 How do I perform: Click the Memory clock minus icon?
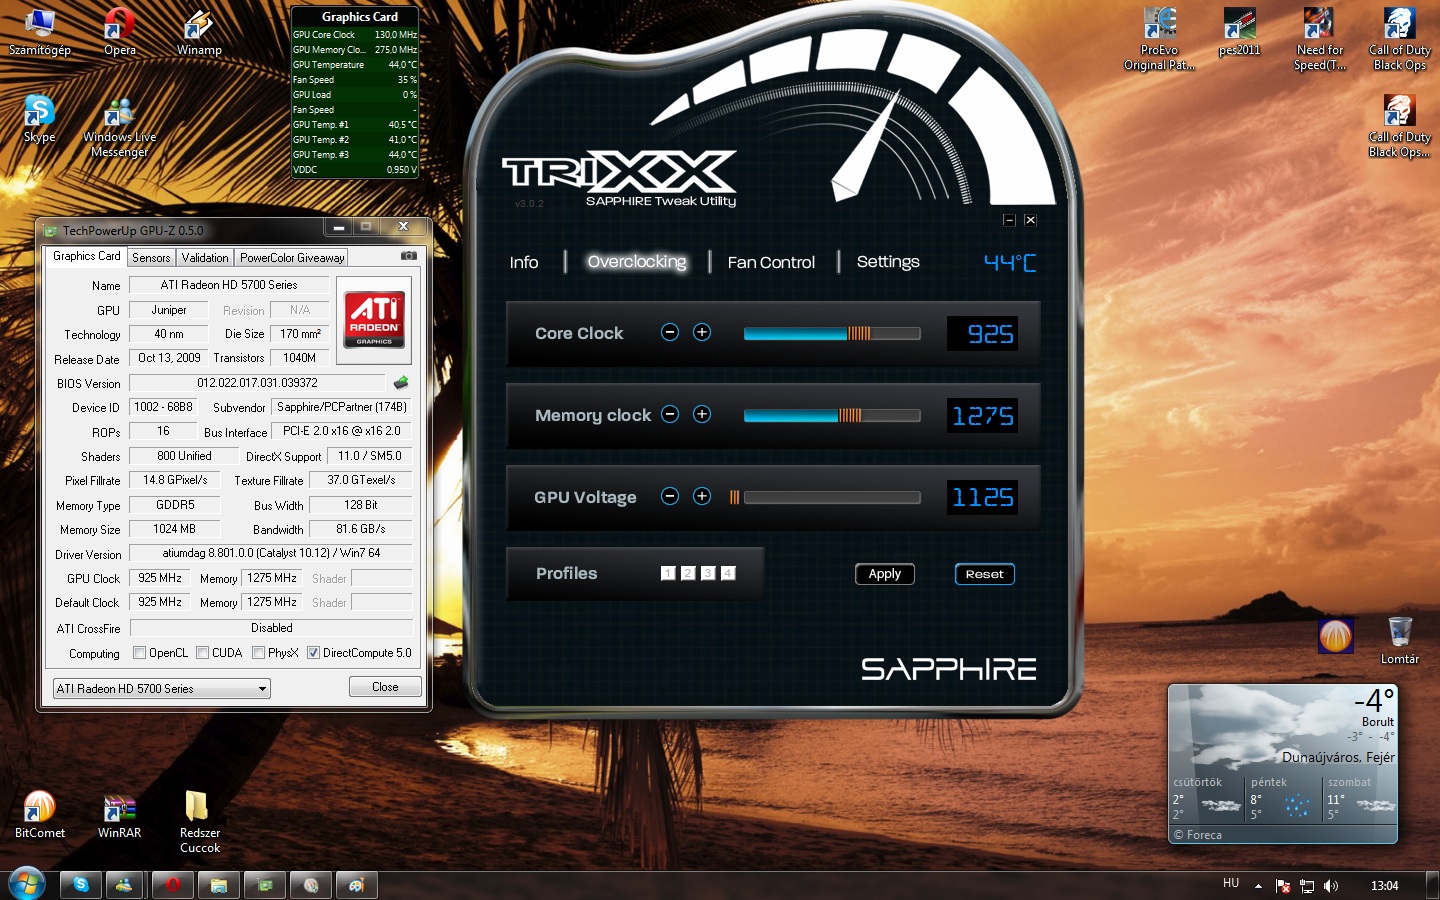click(670, 414)
